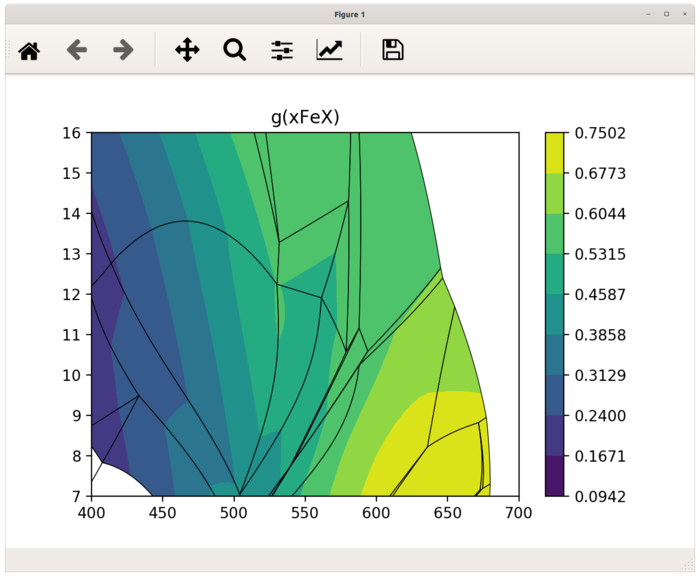Close the Figure 1 window
The height and width of the screenshot is (577, 700).
tap(685, 14)
